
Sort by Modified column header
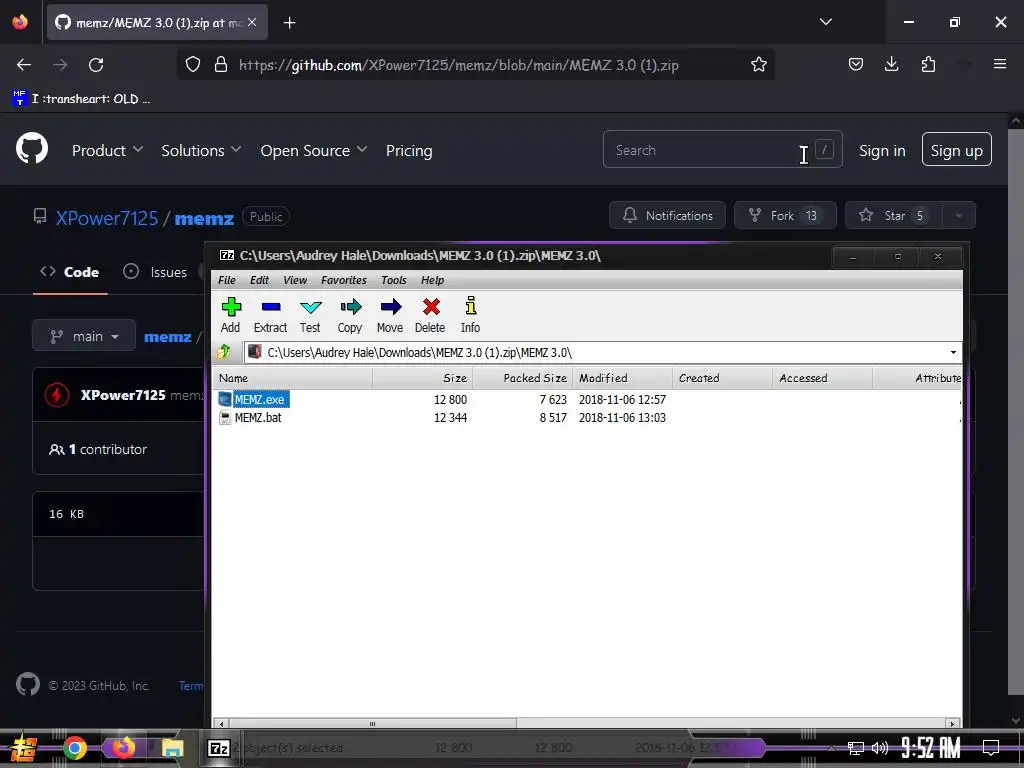622,378
